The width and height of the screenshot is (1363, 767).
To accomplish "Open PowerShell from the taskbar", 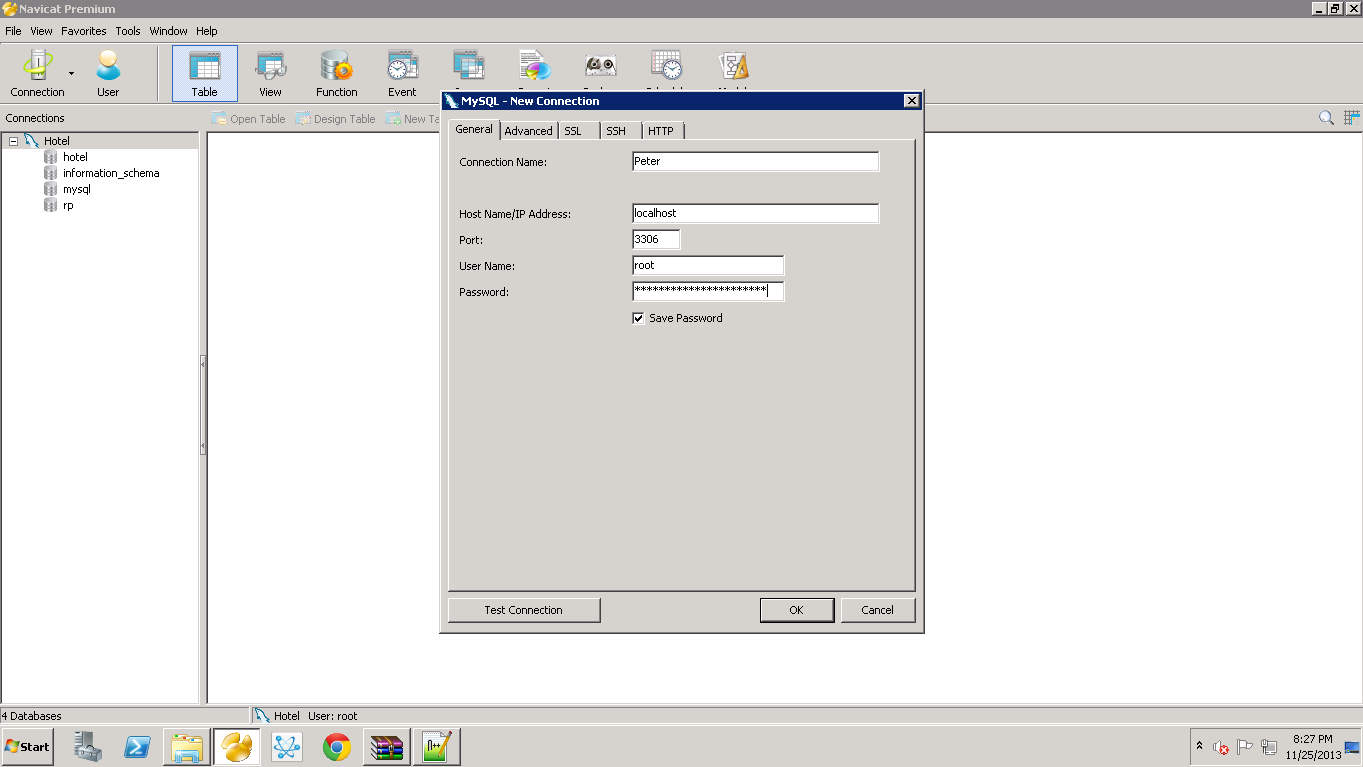I will [x=137, y=746].
